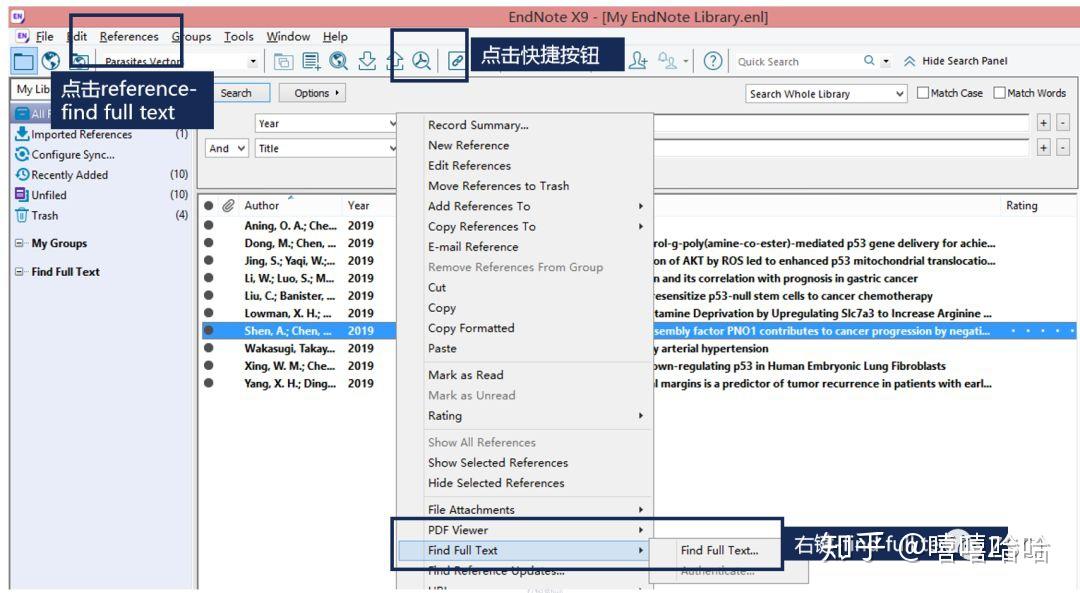Create a new reference using the toolbar icon

click(x=311, y=60)
